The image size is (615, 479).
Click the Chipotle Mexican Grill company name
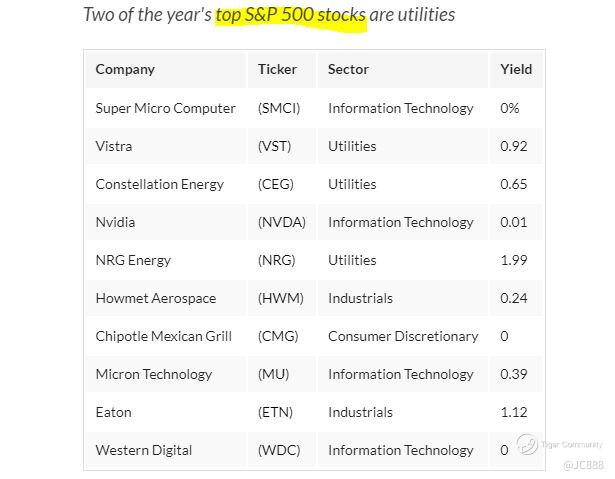[163, 336]
